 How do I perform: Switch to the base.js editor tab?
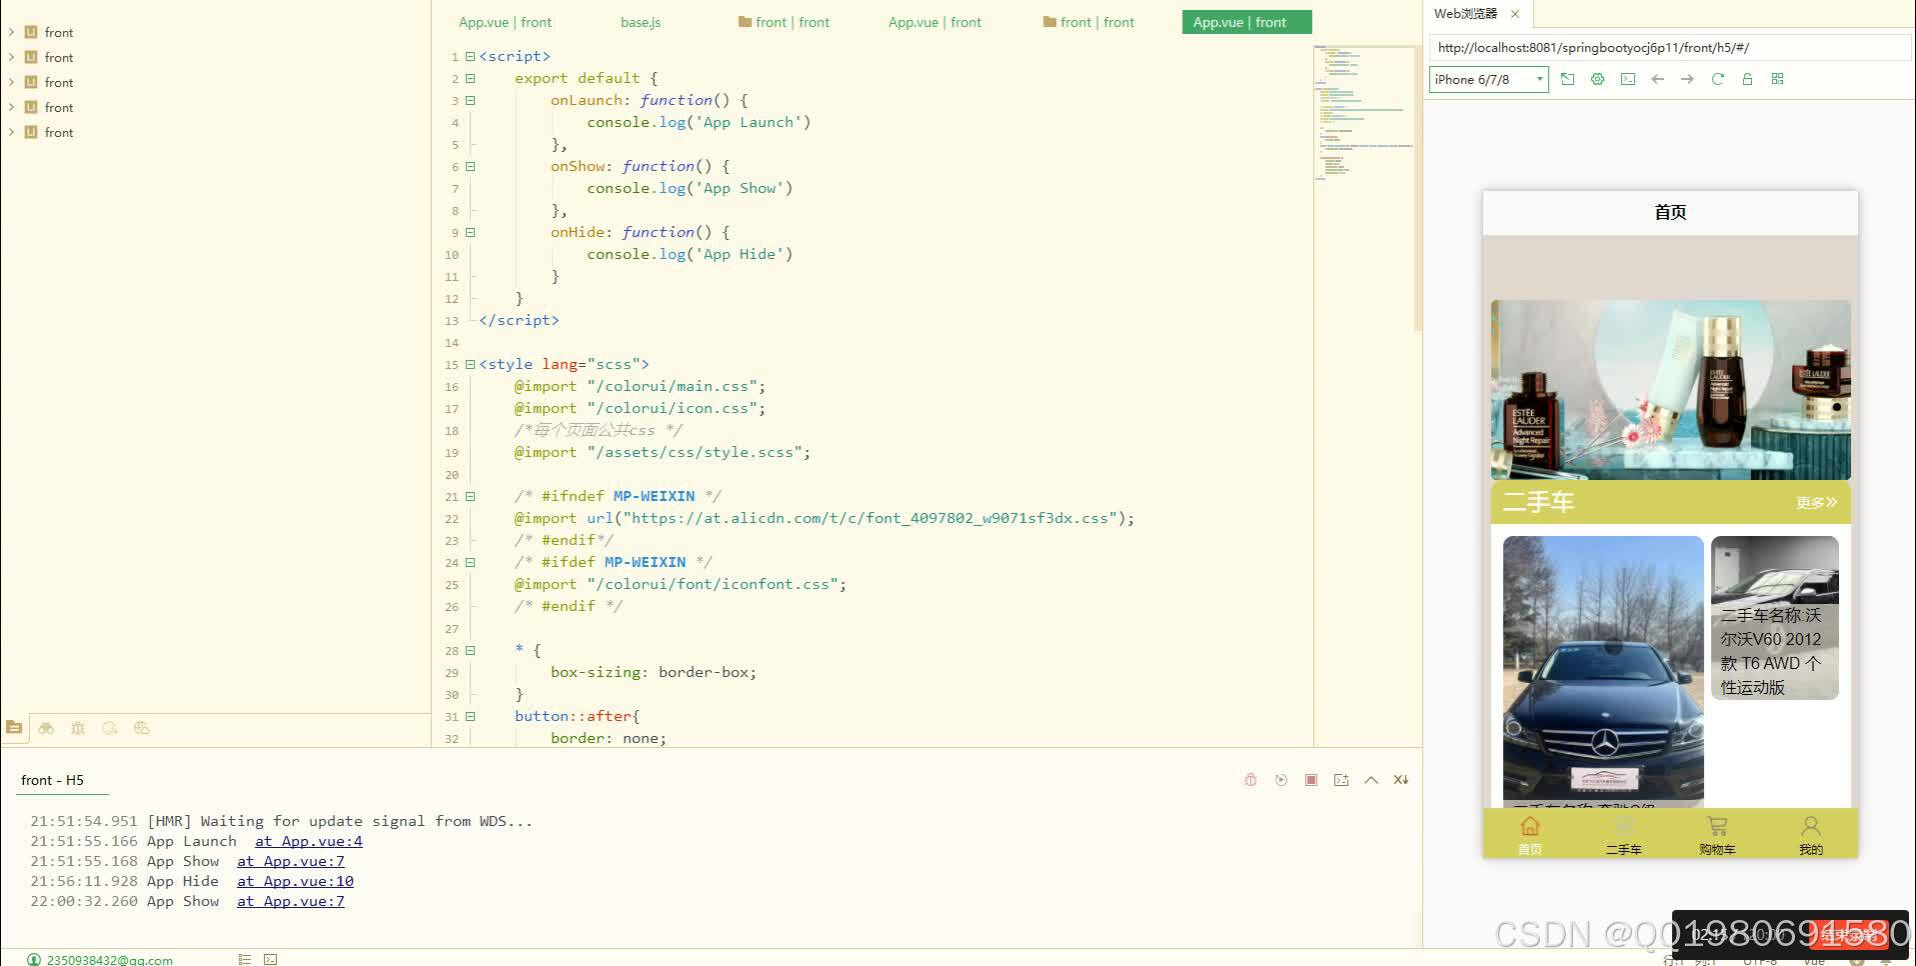(x=640, y=22)
